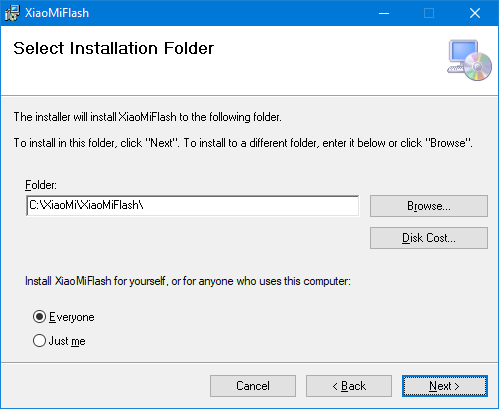Viewport: 499px width, 409px height.
Task: Click the 'Install XiaoMiFlash for yourself' prompt text
Action: pyautogui.click(x=188, y=281)
